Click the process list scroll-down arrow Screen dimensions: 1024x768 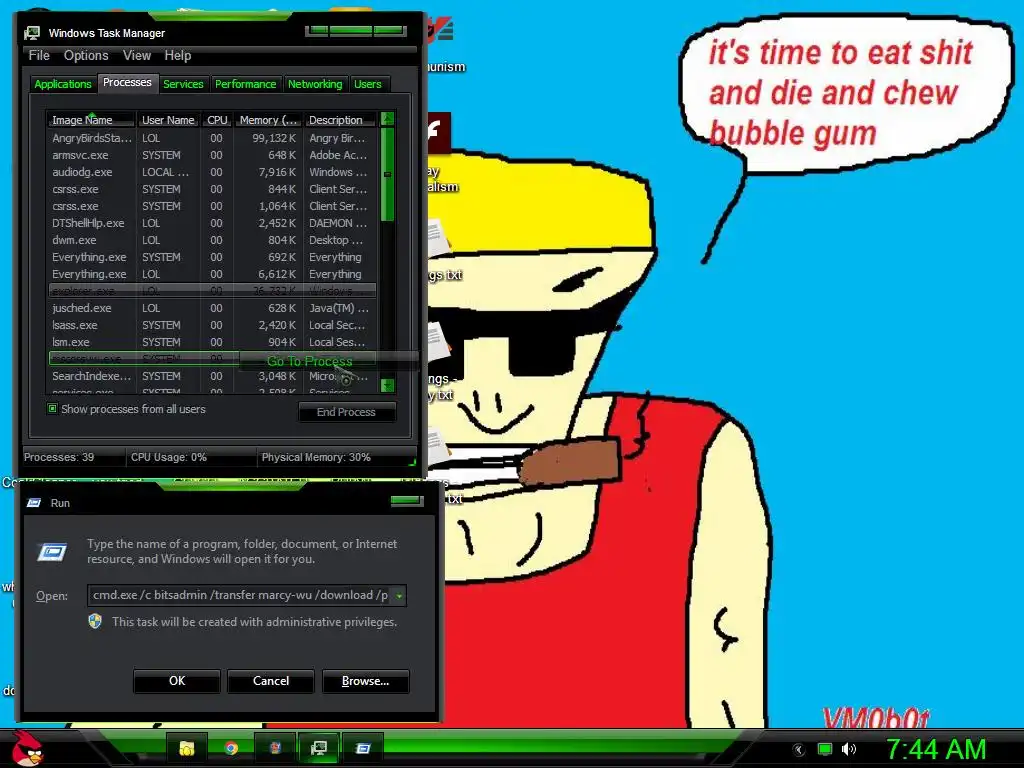click(388, 385)
